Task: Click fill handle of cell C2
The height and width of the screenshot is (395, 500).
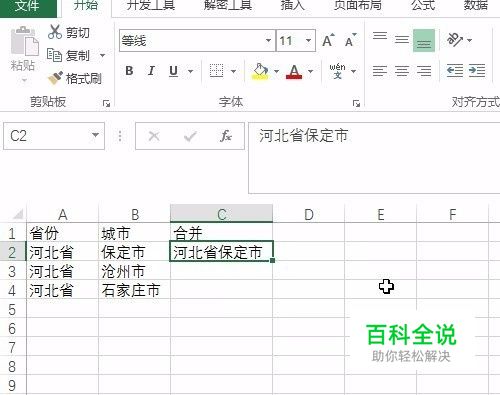Action: [273, 260]
